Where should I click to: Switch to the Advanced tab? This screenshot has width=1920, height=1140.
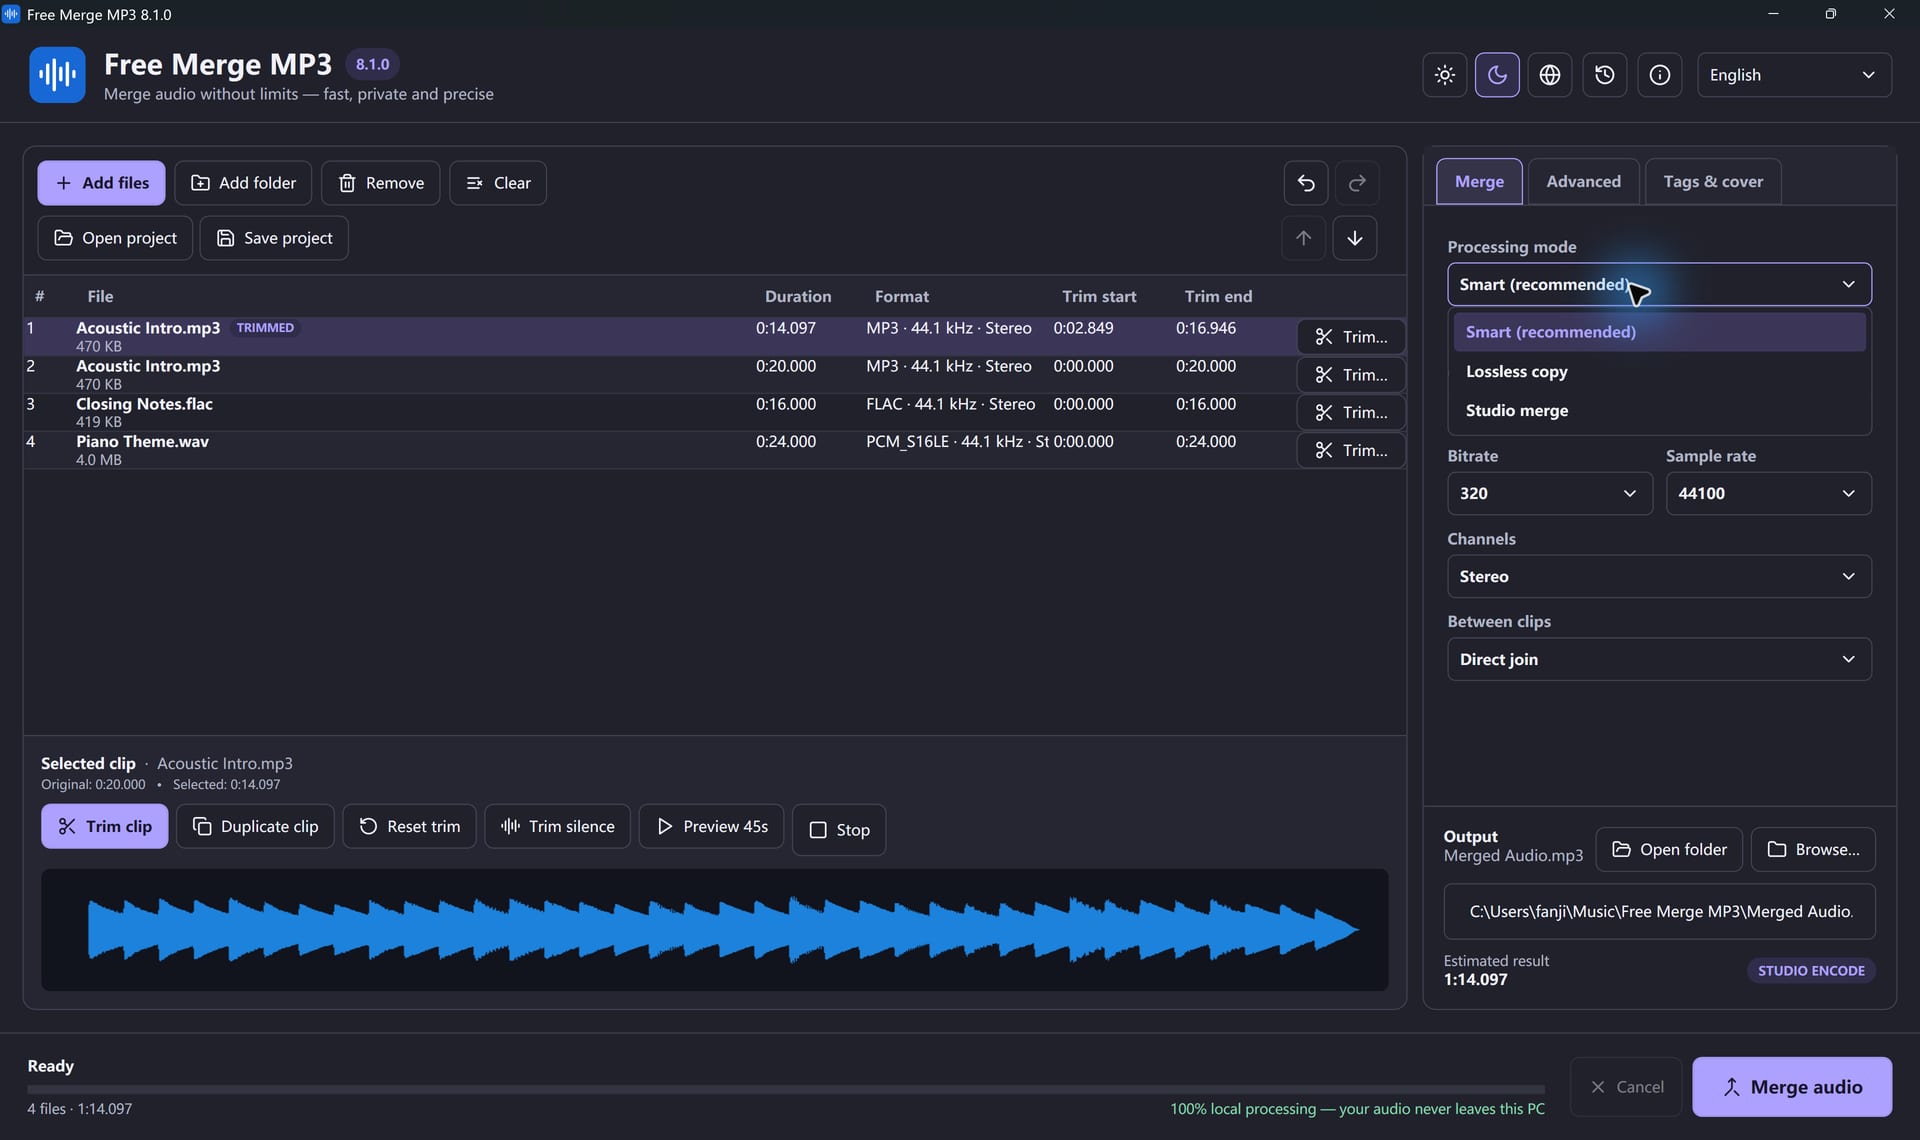click(x=1583, y=181)
